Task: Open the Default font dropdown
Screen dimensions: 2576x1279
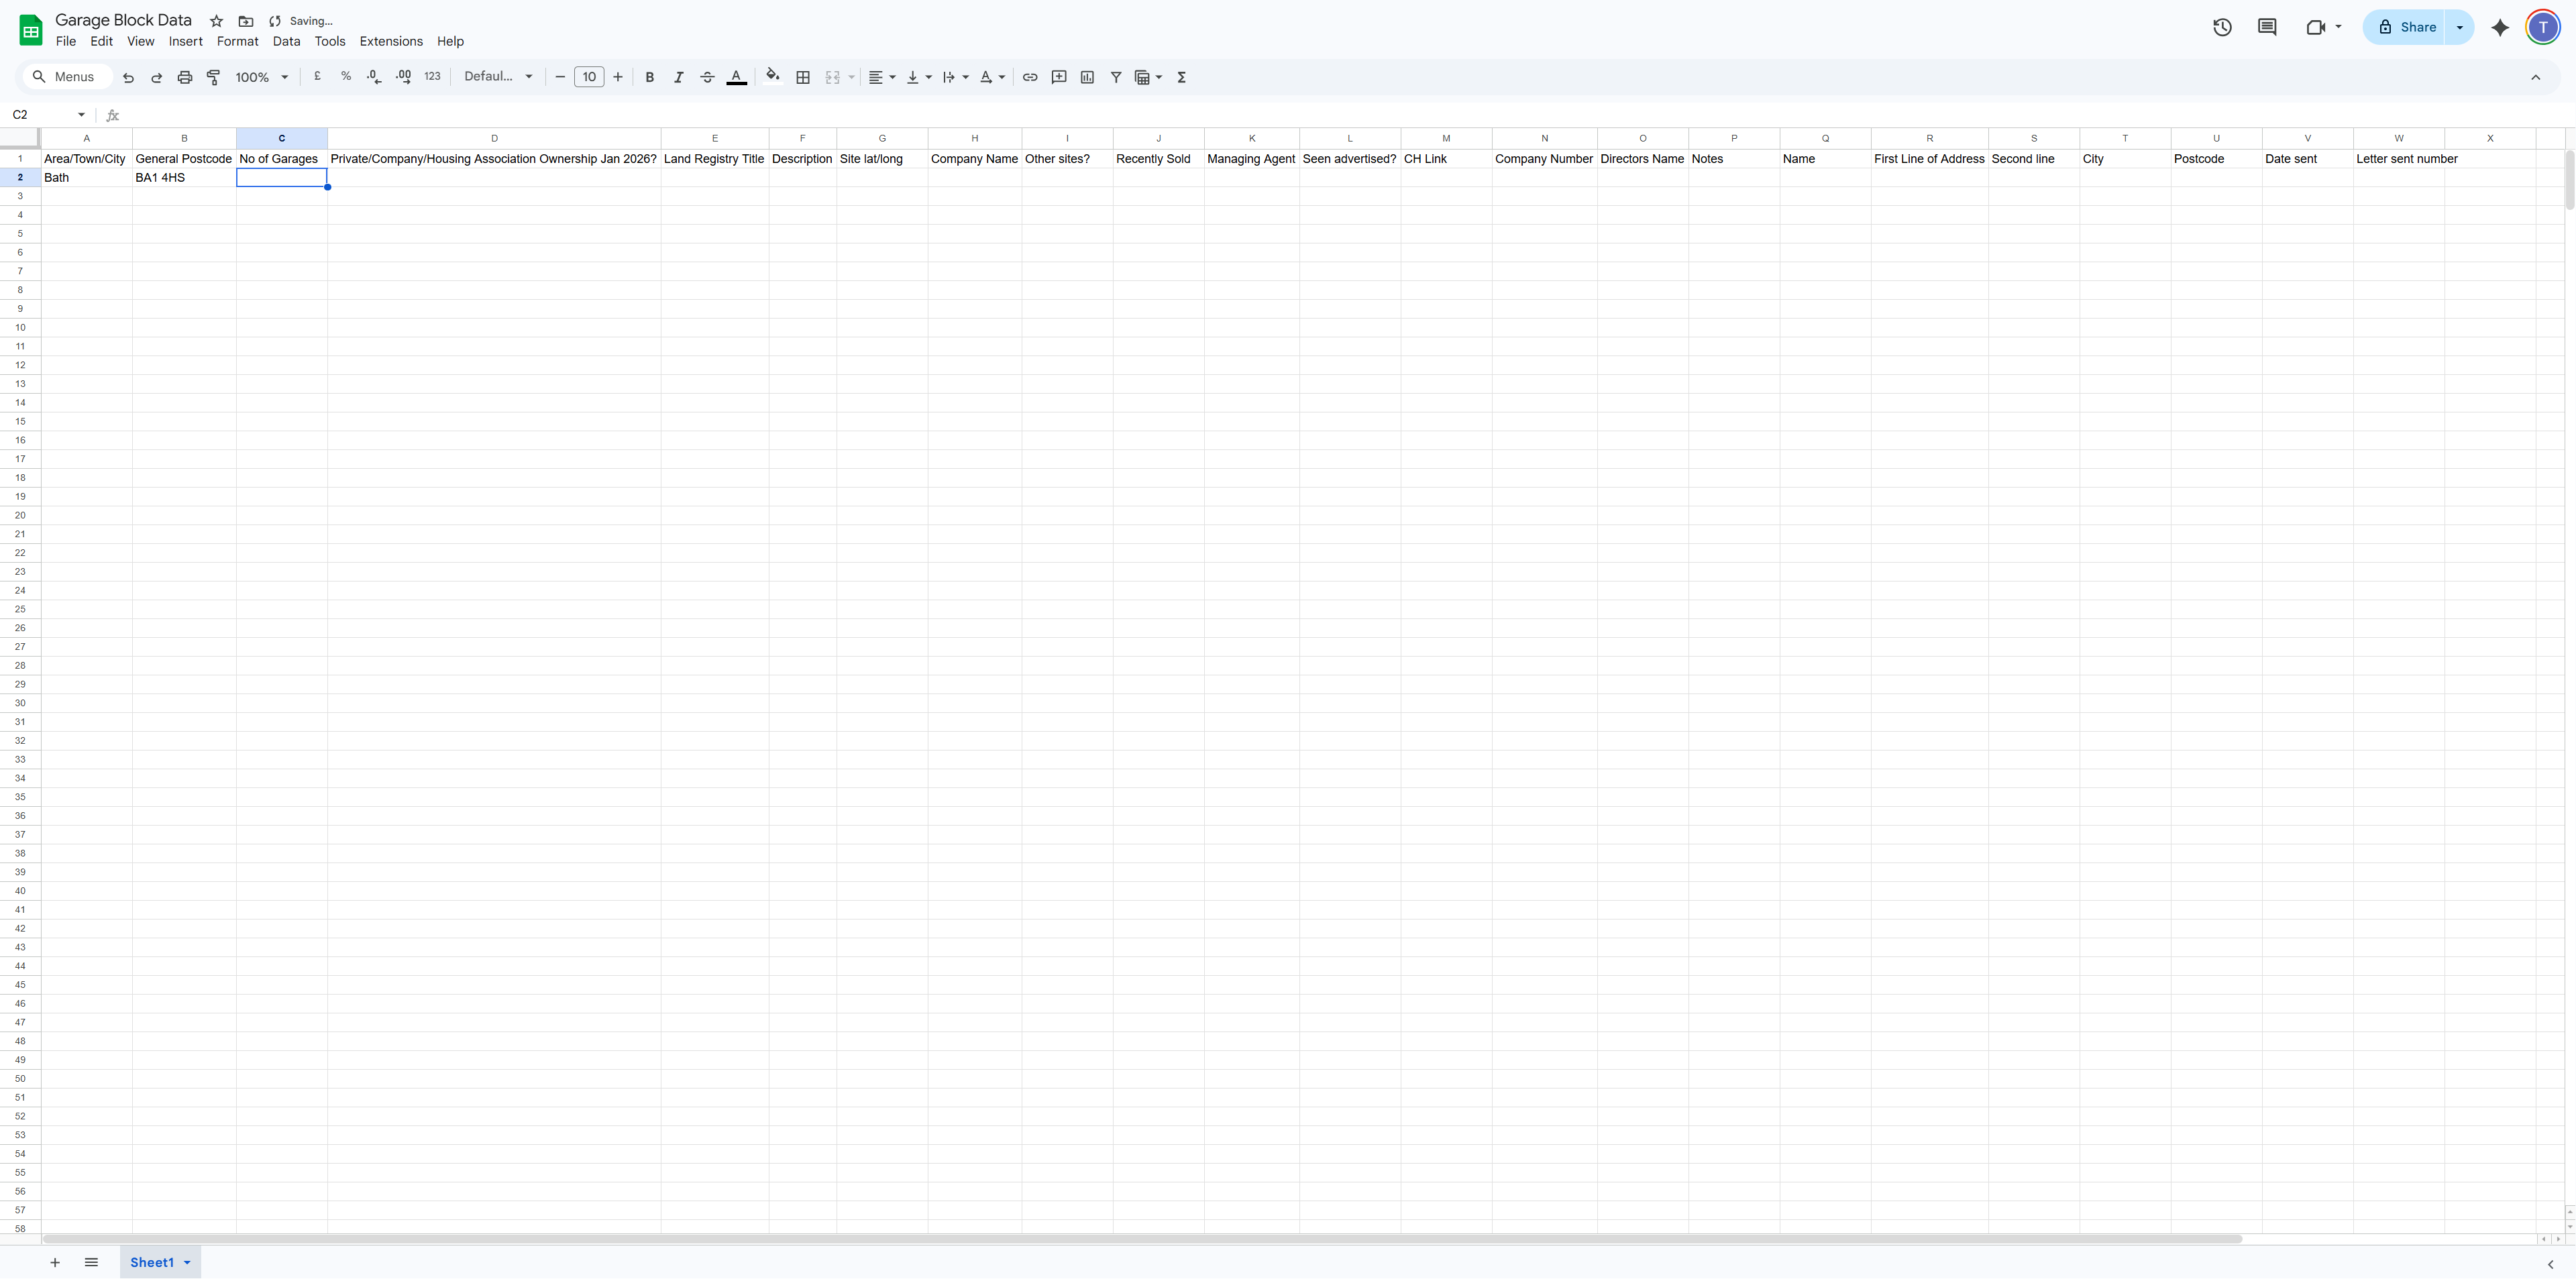Action: tap(498, 77)
